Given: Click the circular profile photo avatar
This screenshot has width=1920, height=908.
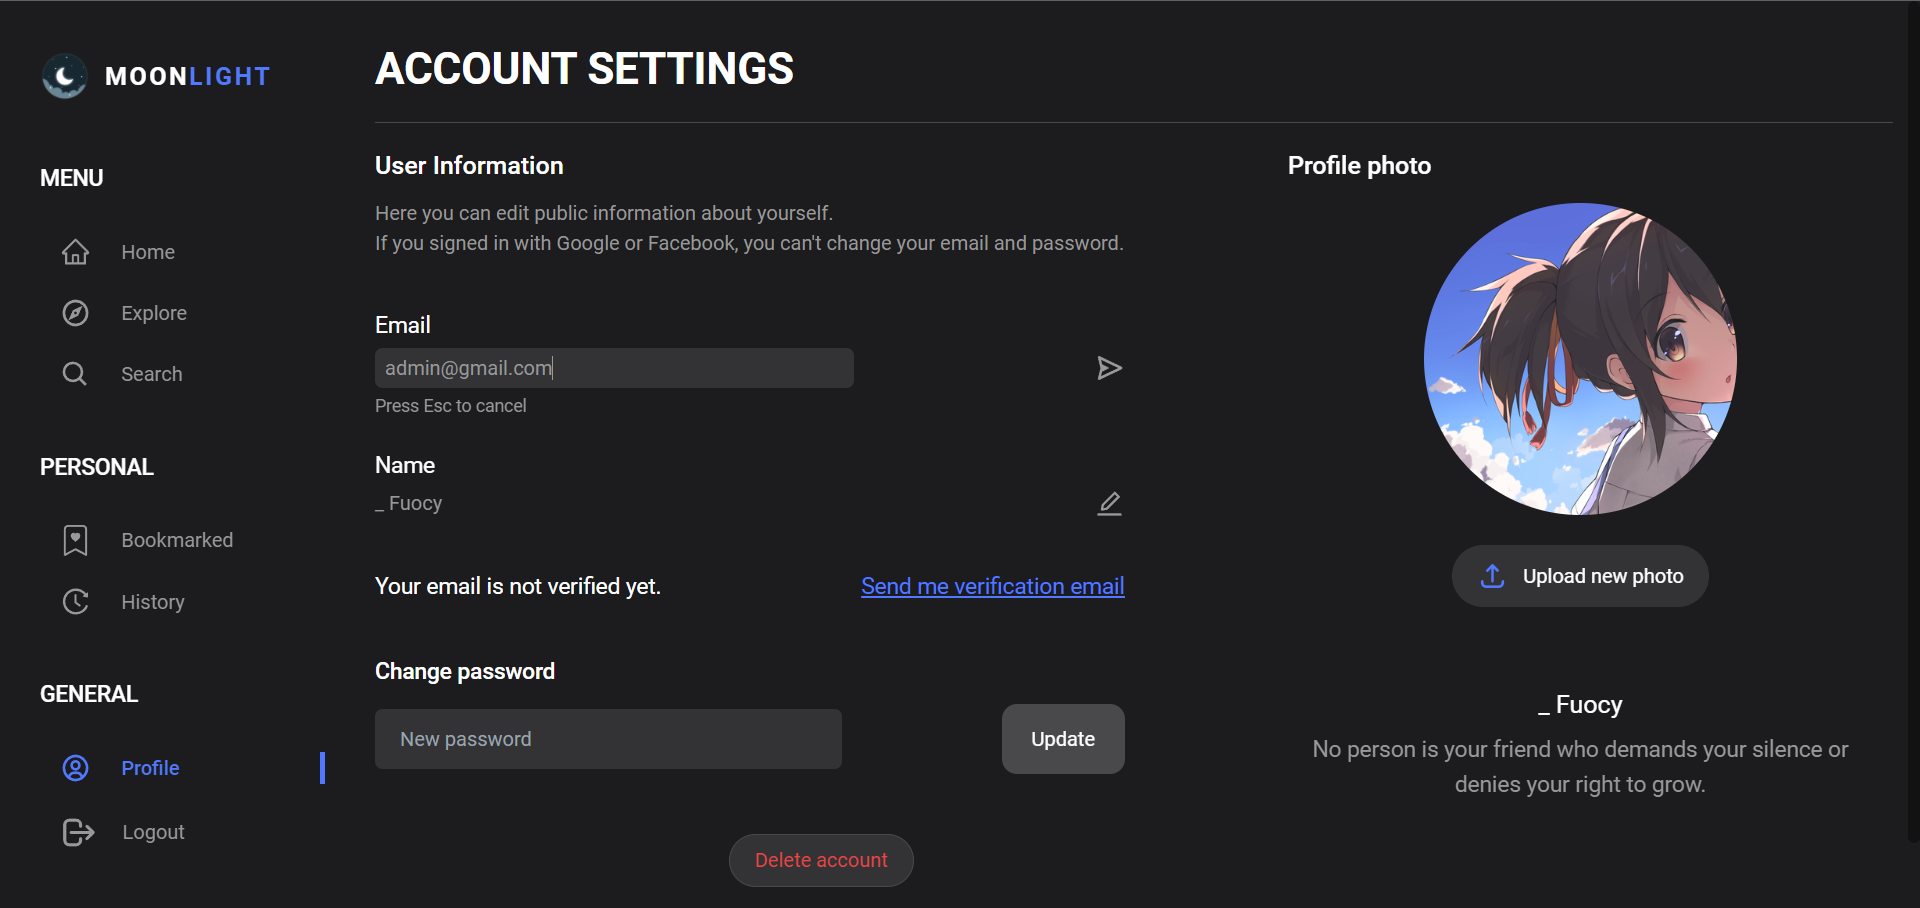Looking at the screenshot, I should click(x=1580, y=359).
